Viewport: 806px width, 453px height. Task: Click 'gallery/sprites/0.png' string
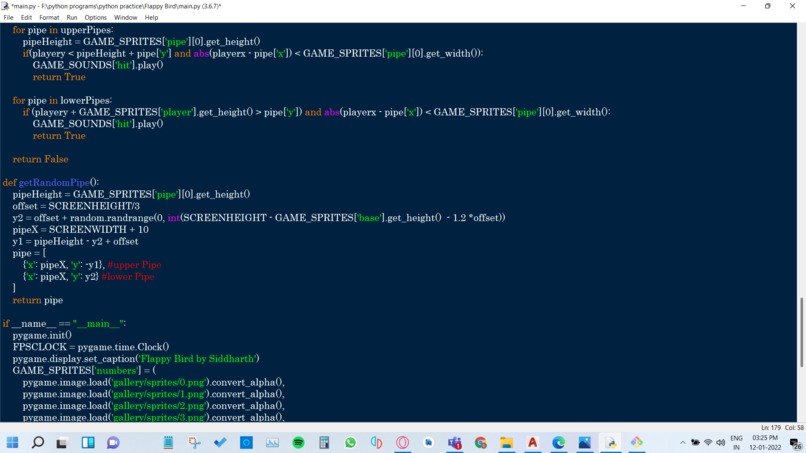[x=159, y=383]
